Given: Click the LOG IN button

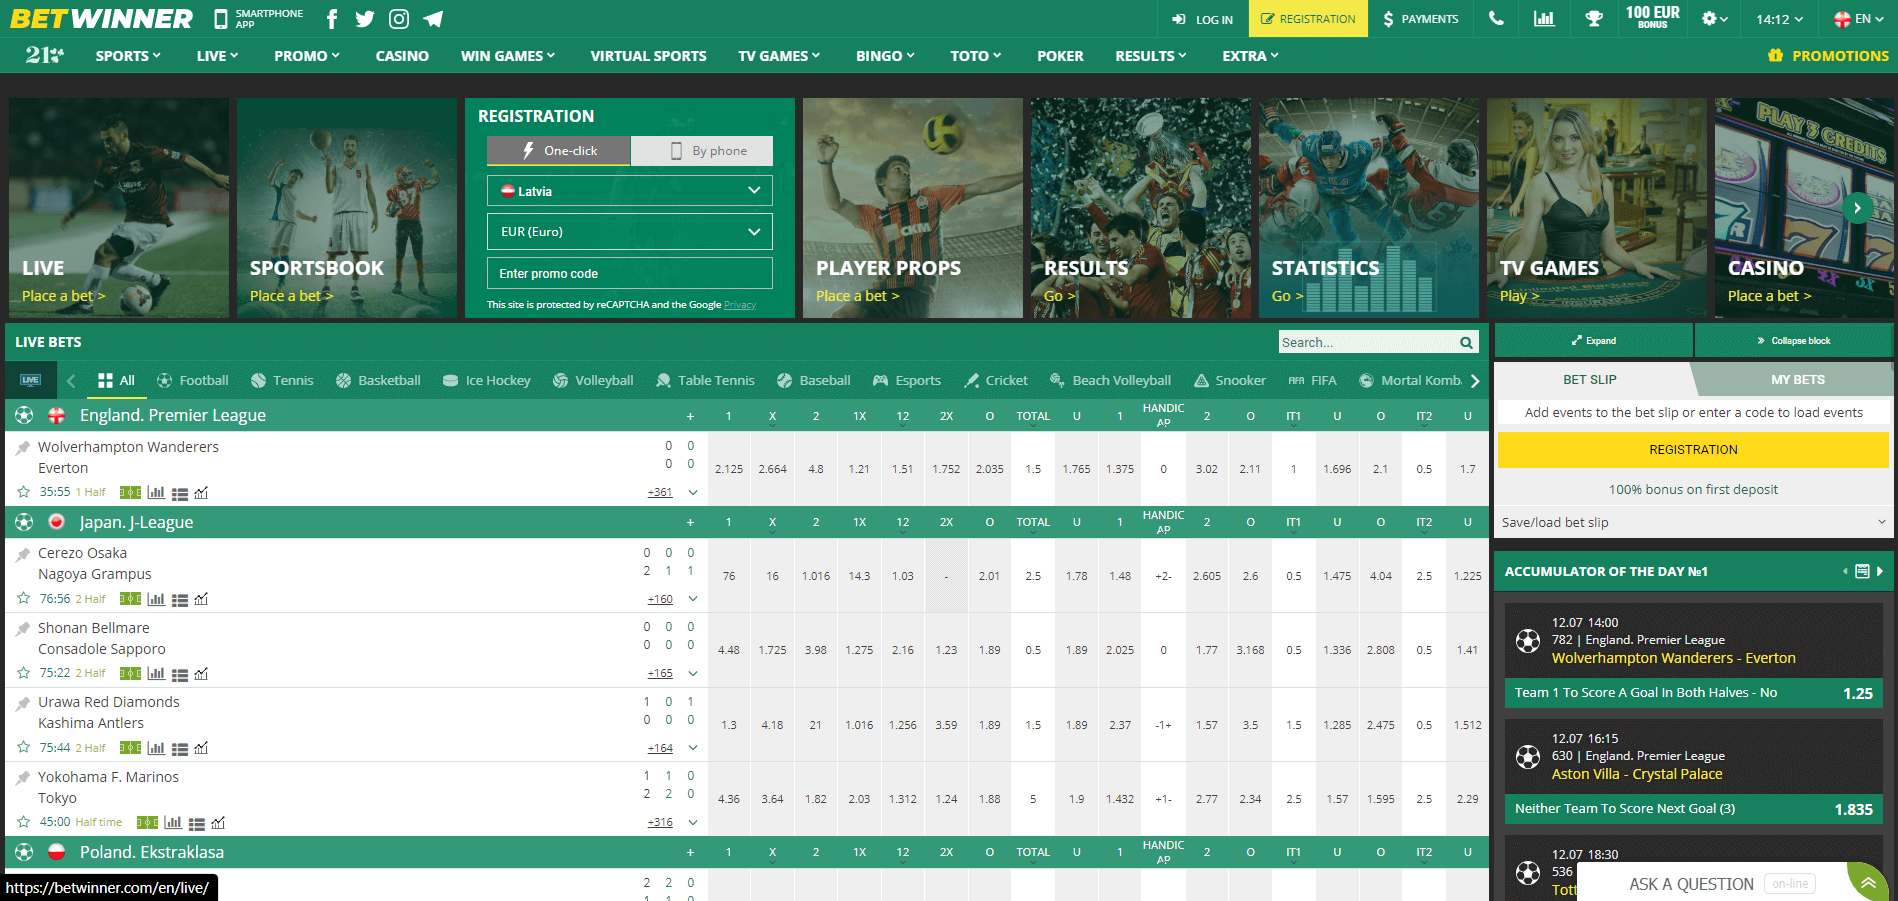Looking at the screenshot, I should (x=1203, y=19).
